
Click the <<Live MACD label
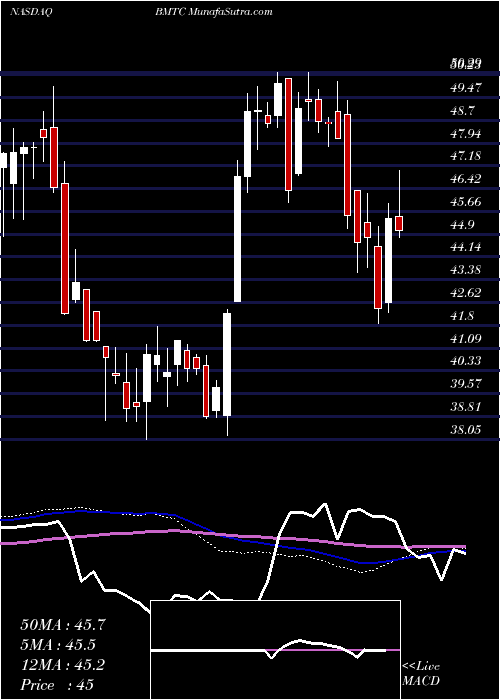(x=421, y=674)
